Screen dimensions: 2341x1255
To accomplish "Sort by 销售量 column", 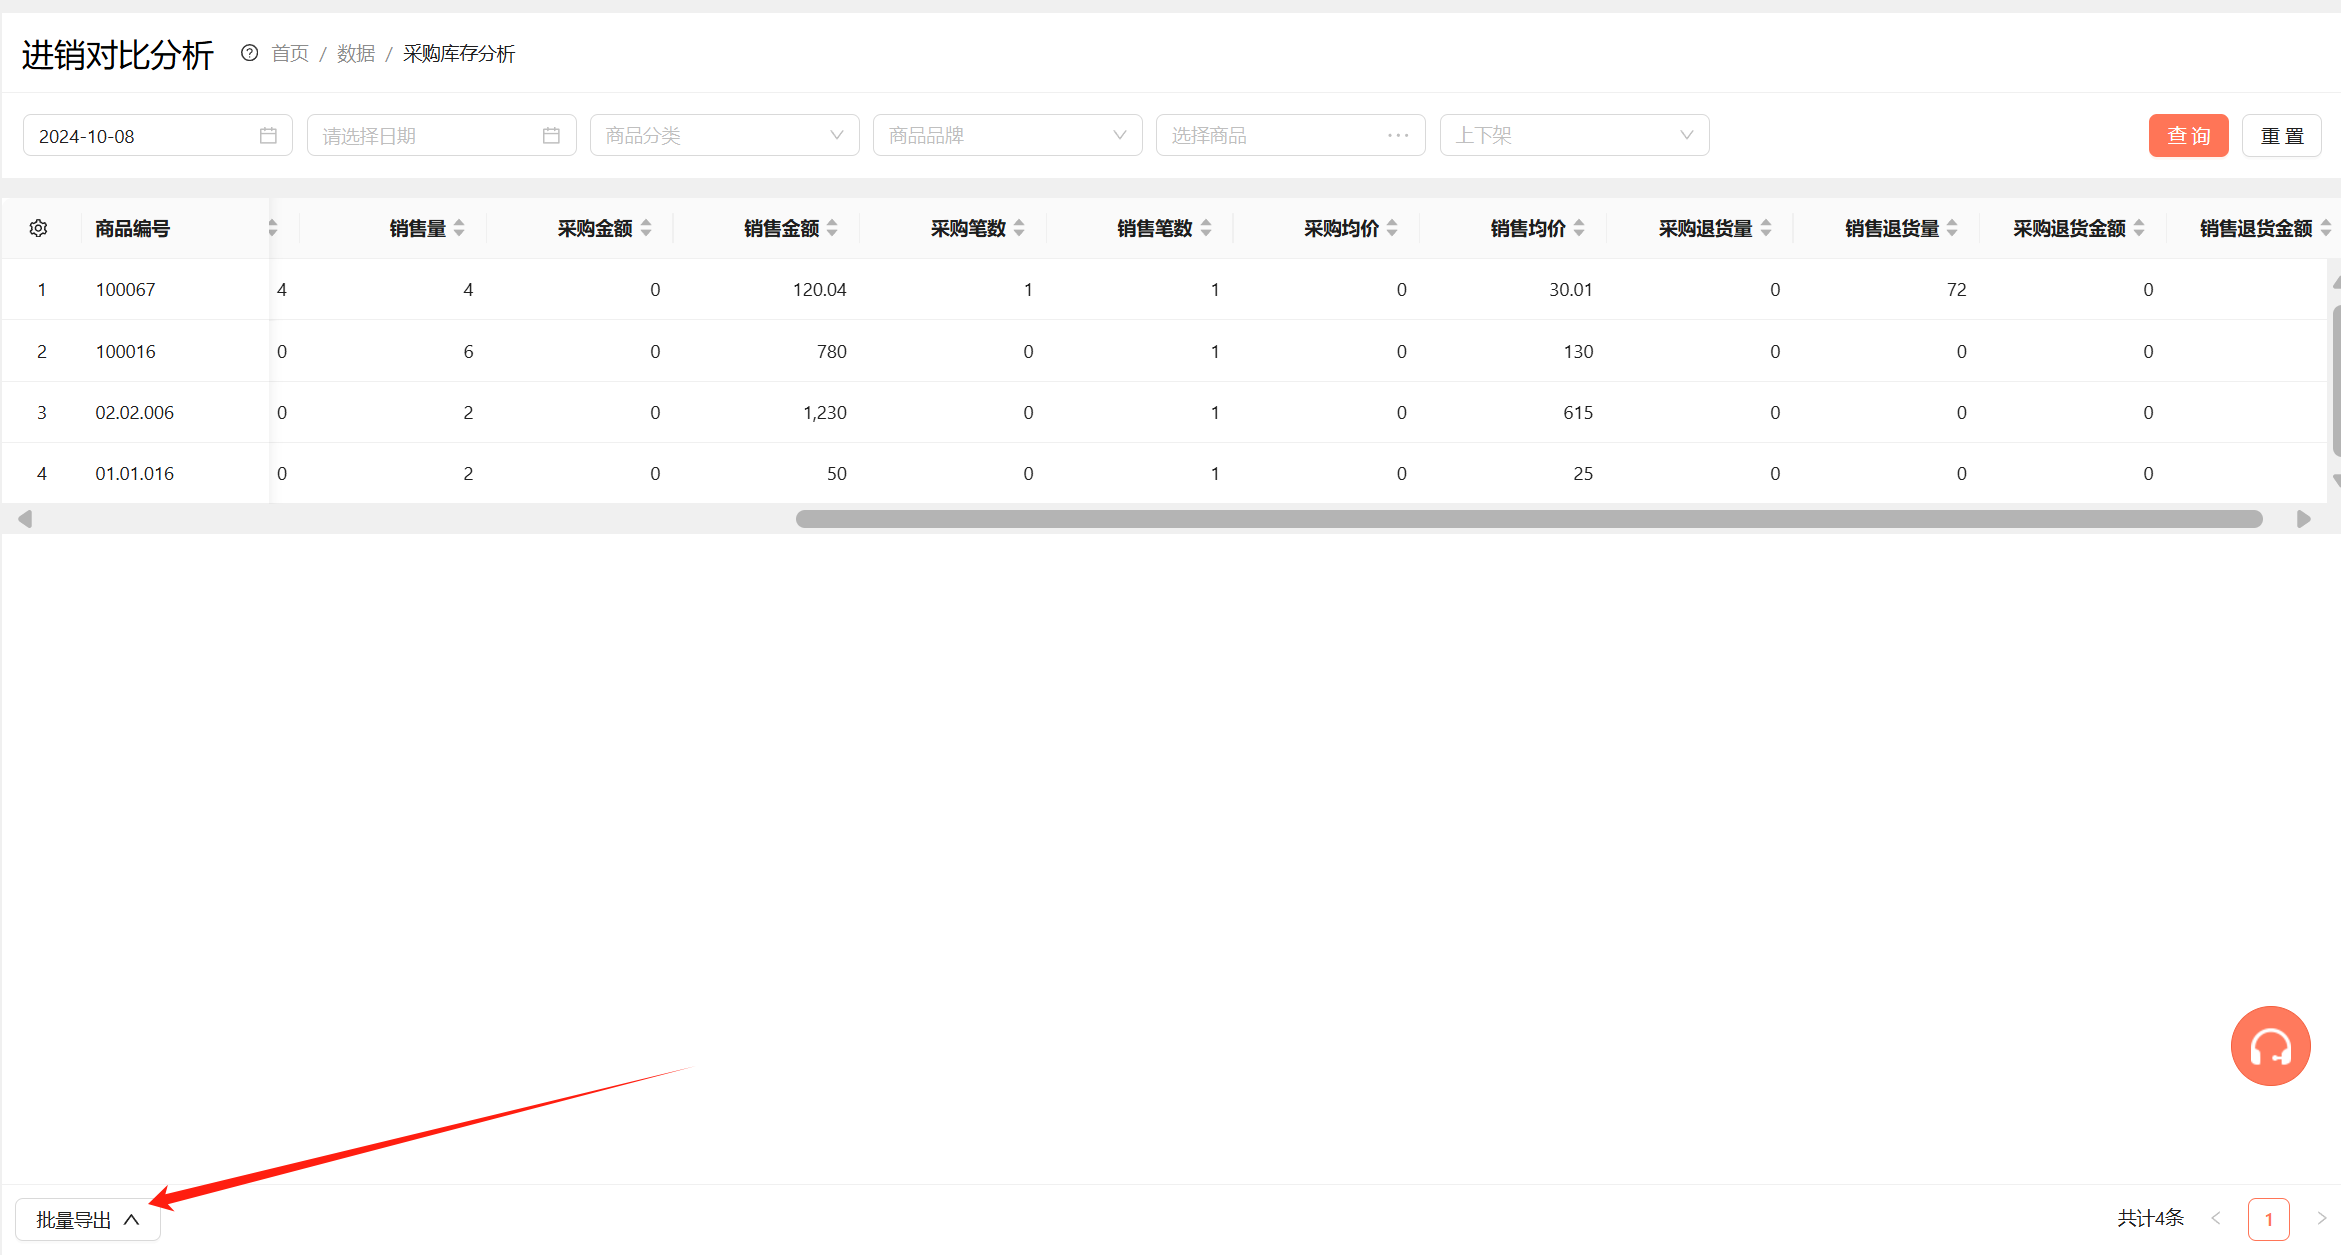I will pyautogui.click(x=459, y=229).
